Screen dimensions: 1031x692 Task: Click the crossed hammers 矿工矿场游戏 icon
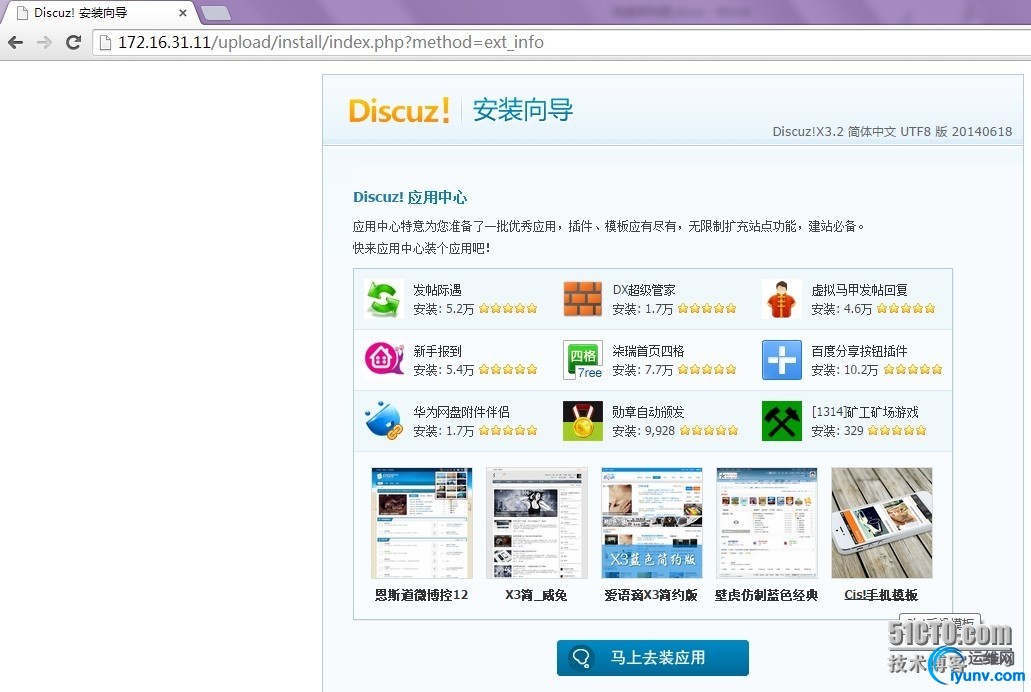point(782,421)
